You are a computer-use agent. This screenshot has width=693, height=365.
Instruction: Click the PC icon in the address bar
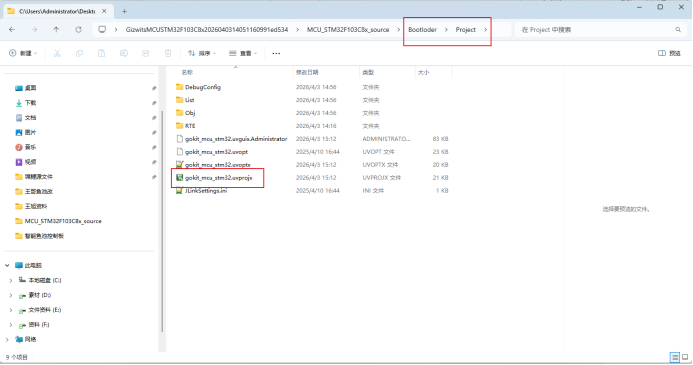pyautogui.click(x=102, y=30)
